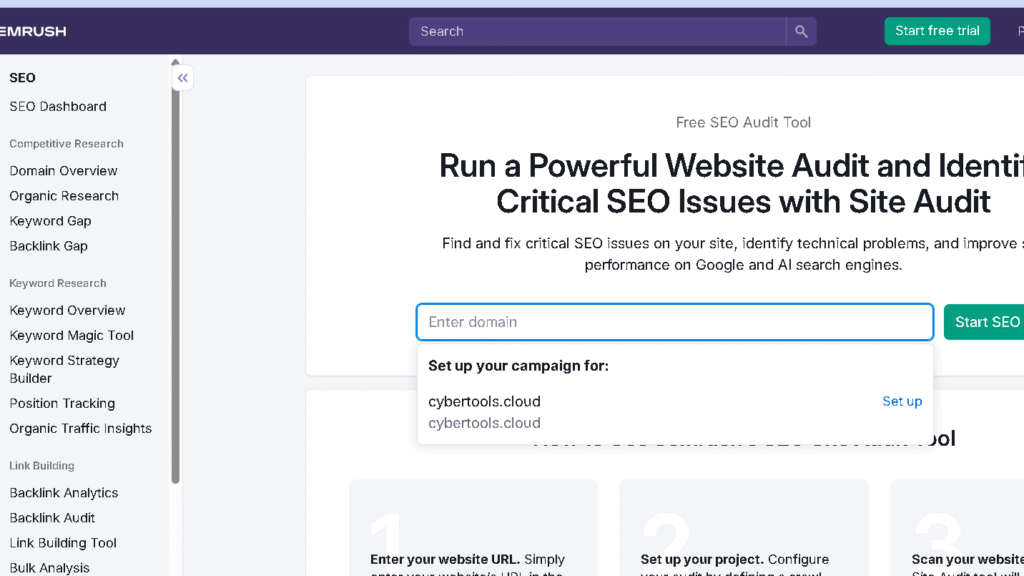Open Backlink Analytics
Screen dimensions: 1024x576
click(x=63, y=492)
